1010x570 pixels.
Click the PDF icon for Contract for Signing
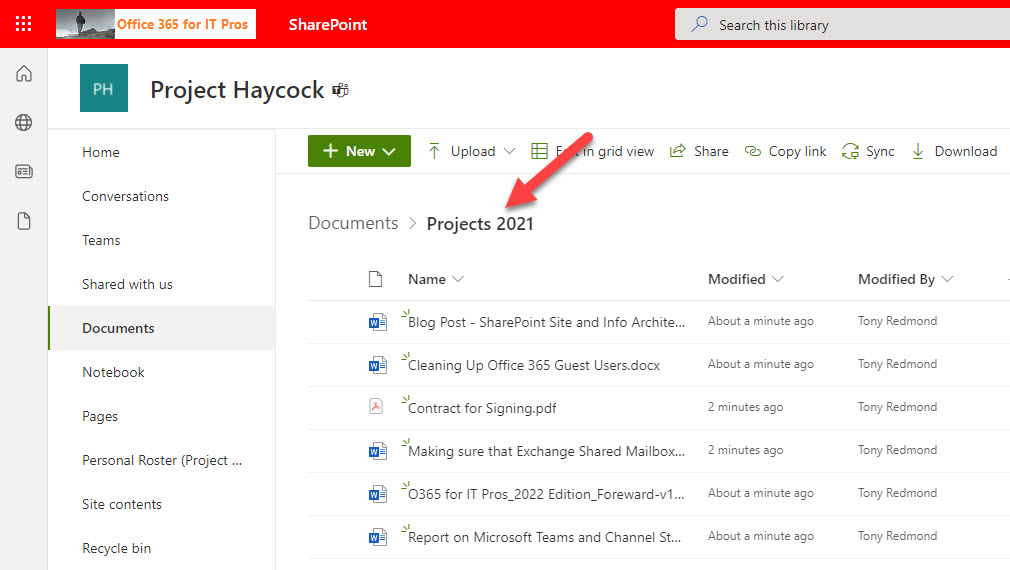377,407
